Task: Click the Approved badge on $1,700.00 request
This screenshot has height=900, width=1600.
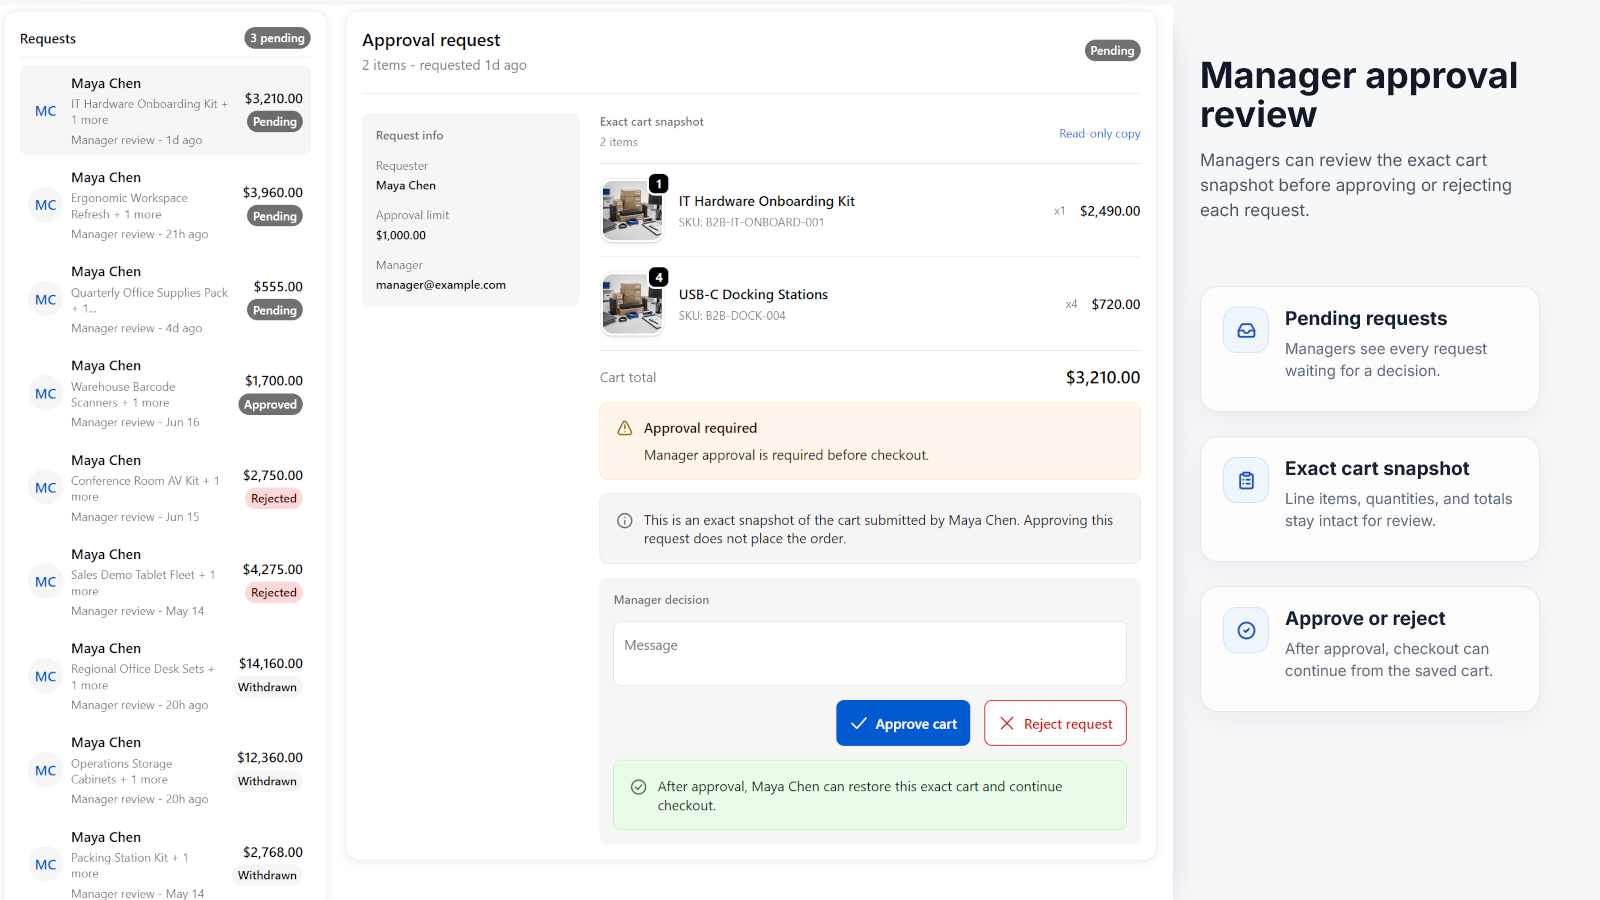Action: pos(270,405)
